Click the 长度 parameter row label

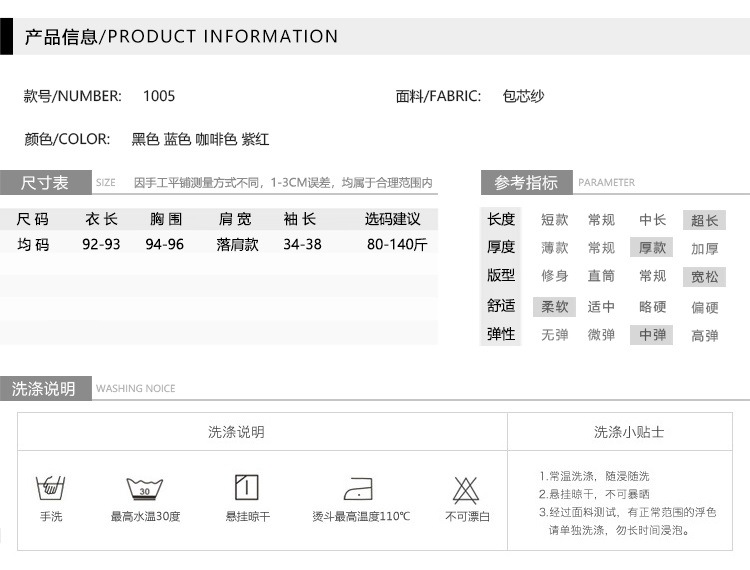501,219
